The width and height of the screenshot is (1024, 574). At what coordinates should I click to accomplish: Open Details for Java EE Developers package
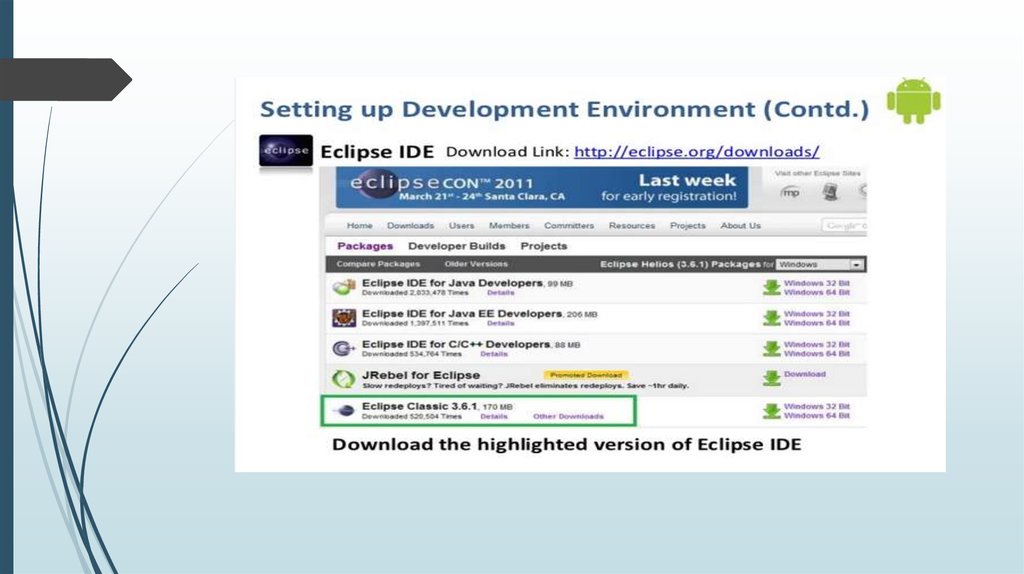(500, 323)
